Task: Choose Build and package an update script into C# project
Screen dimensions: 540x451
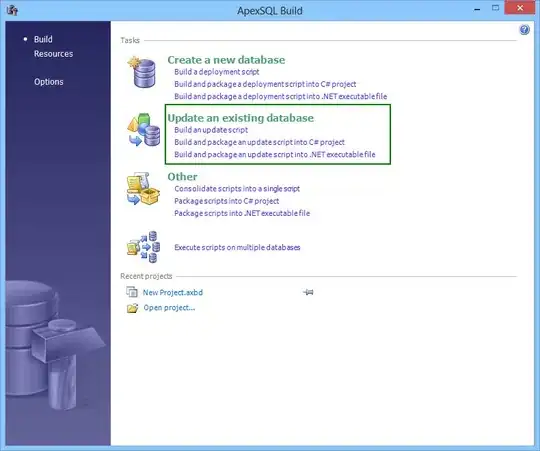Action: 259,142
